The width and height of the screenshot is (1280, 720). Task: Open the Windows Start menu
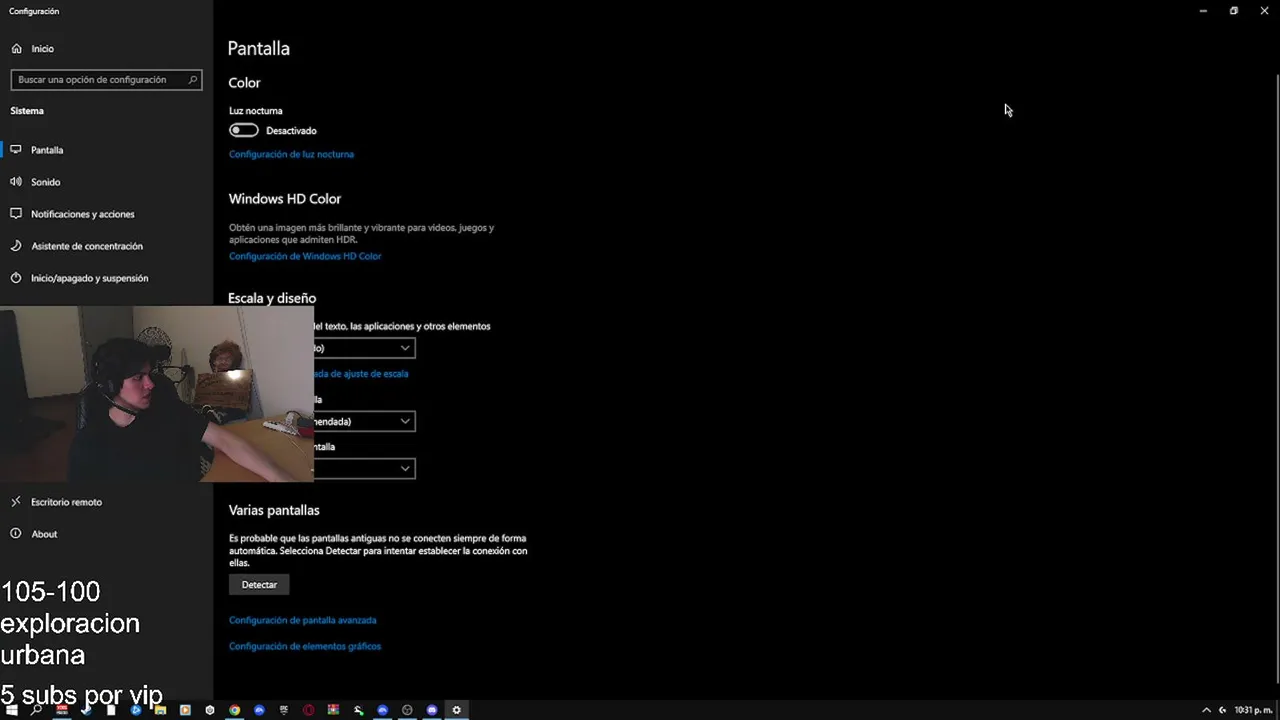(12, 710)
